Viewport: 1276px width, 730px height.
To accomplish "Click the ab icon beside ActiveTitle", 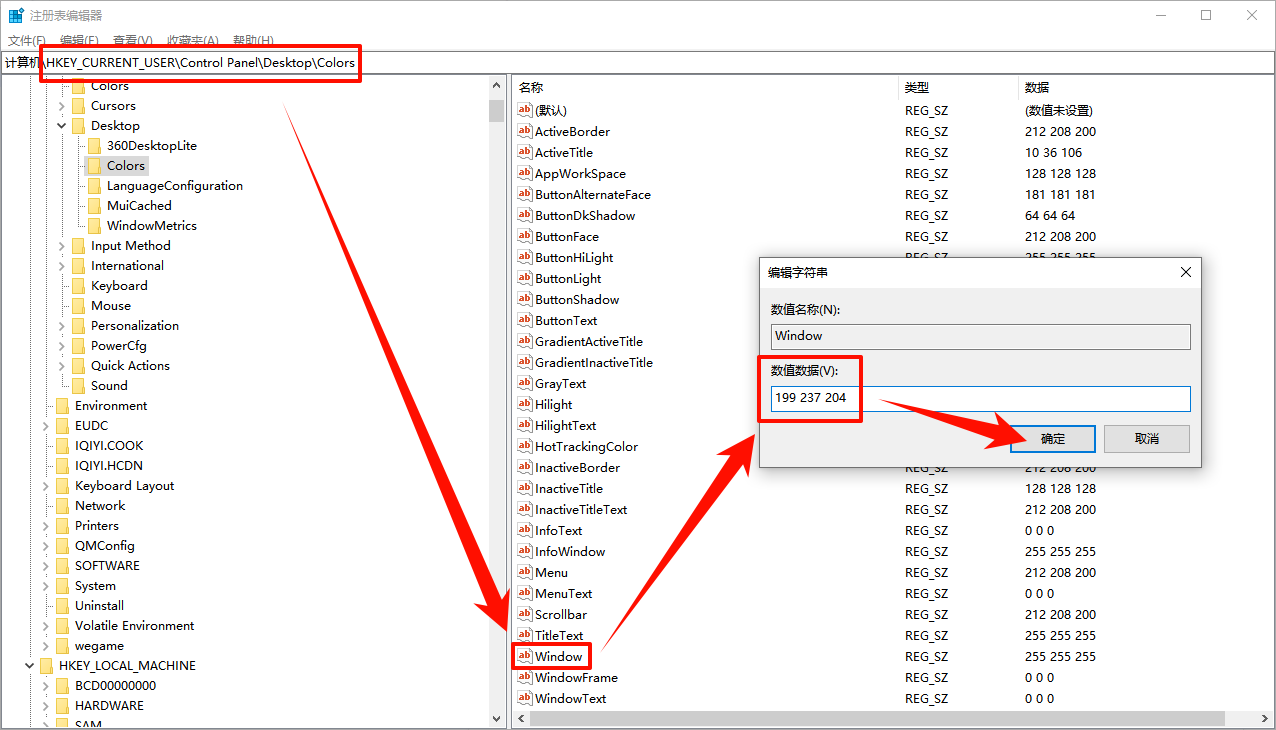I will [x=525, y=152].
